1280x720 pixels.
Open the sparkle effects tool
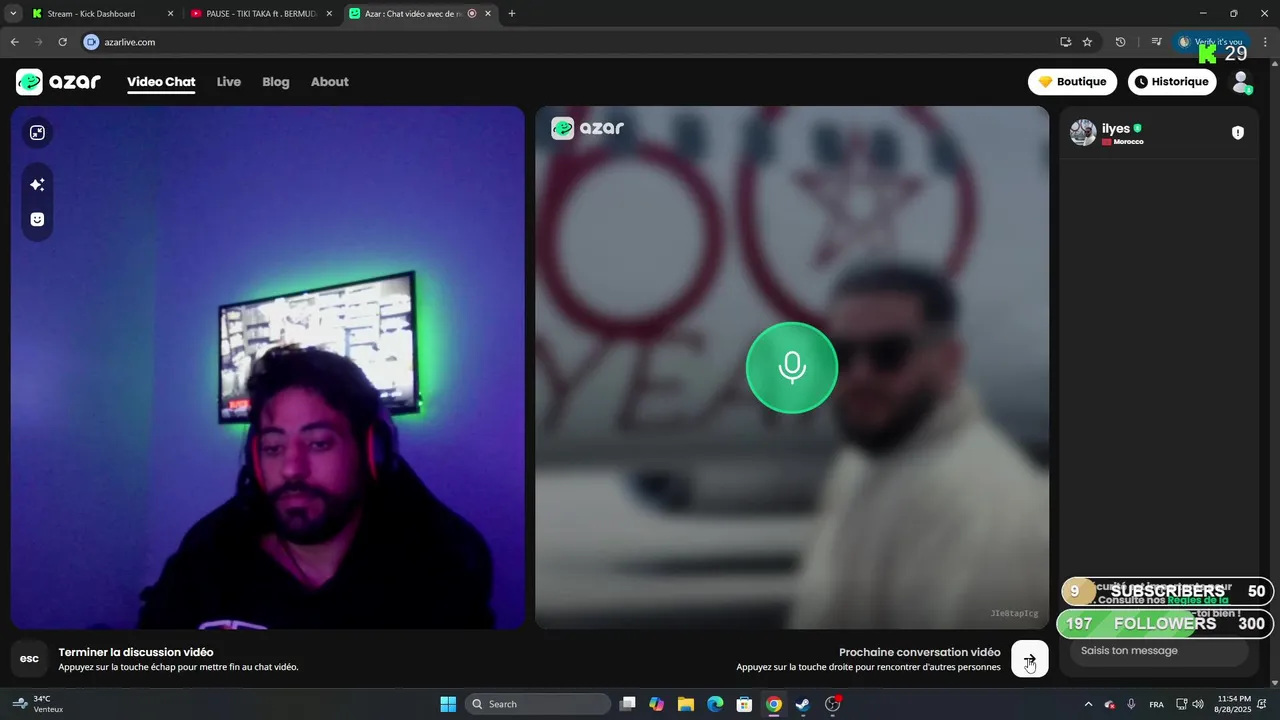(37, 185)
